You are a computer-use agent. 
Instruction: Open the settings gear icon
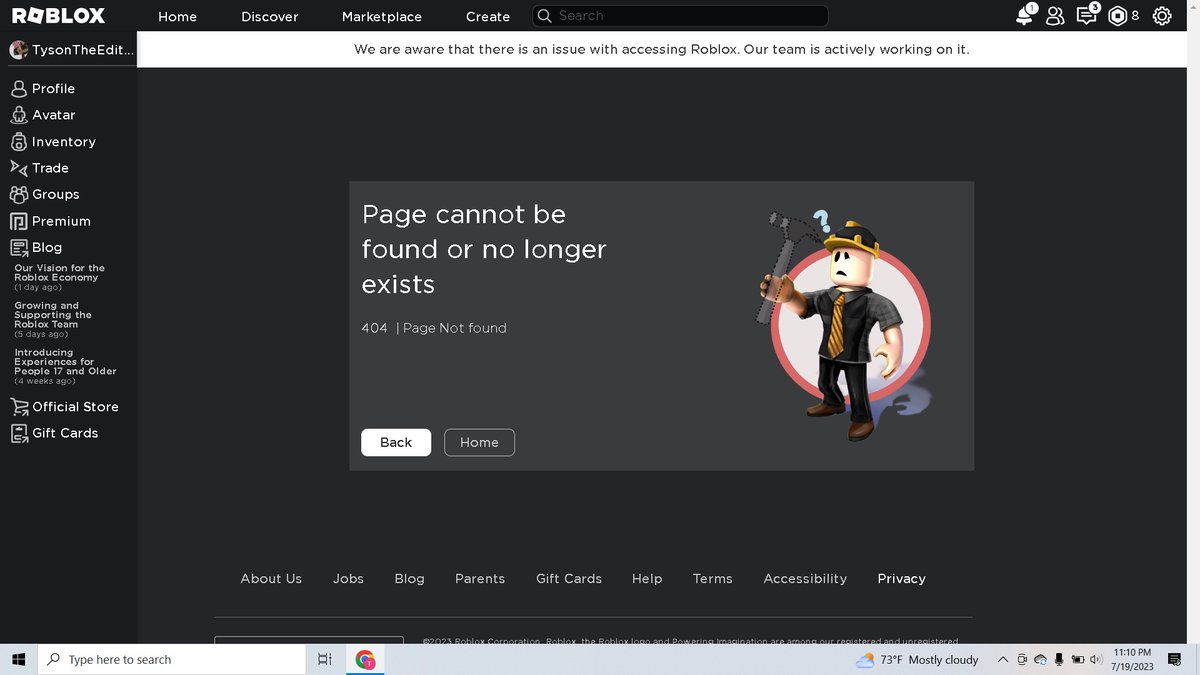coord(1162,16)
